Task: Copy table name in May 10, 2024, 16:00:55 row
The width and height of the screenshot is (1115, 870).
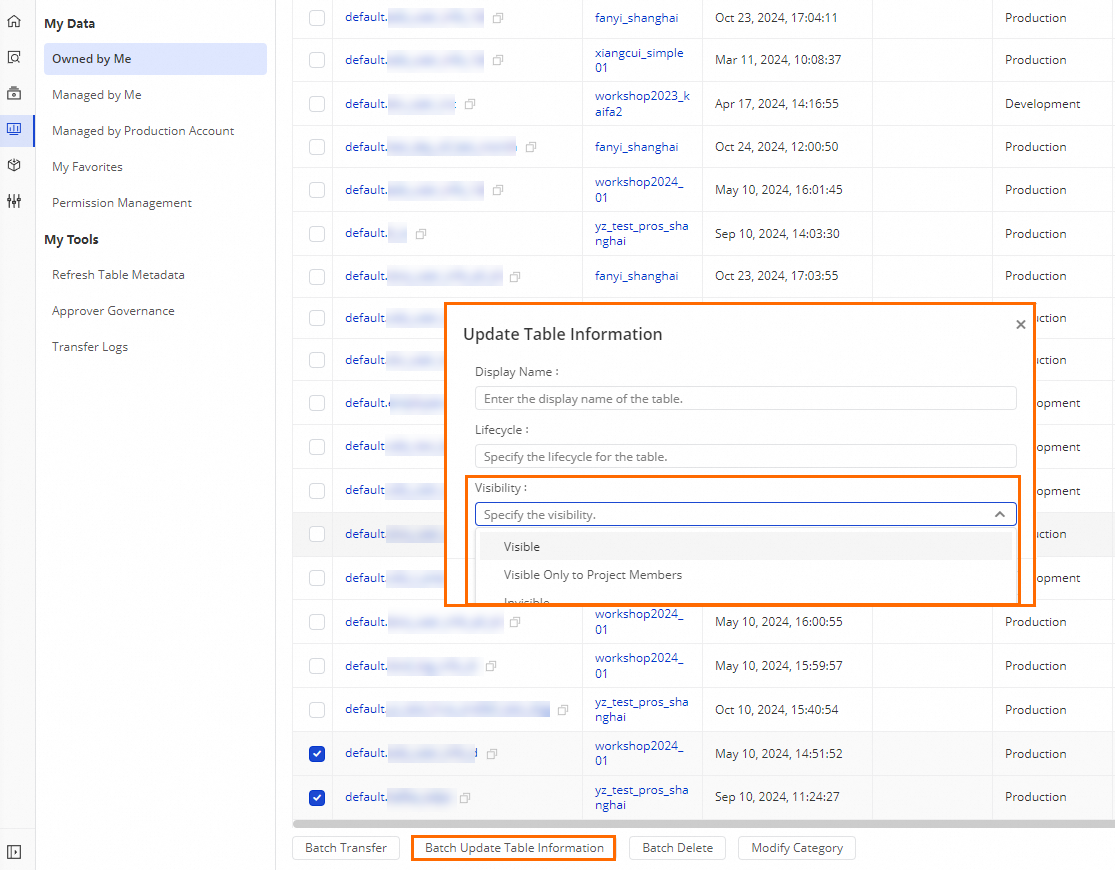Action: 515,622
